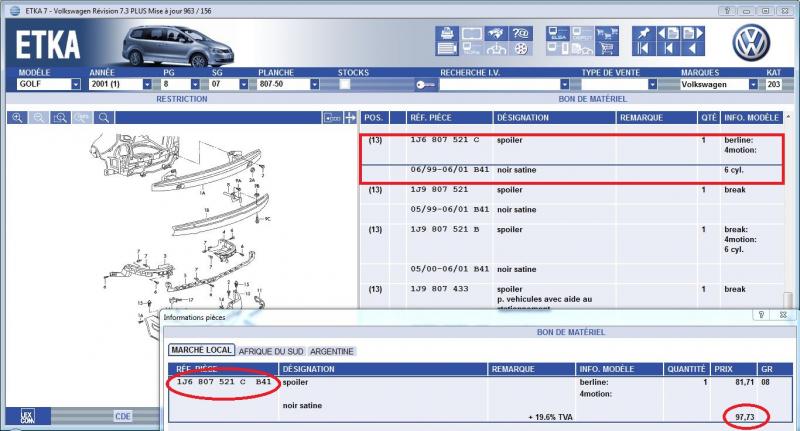This screenshot has height=431, width=800.
Task: Open the ANNÉE dropdown showing 2001 (1)
Action: click(147, 84)
